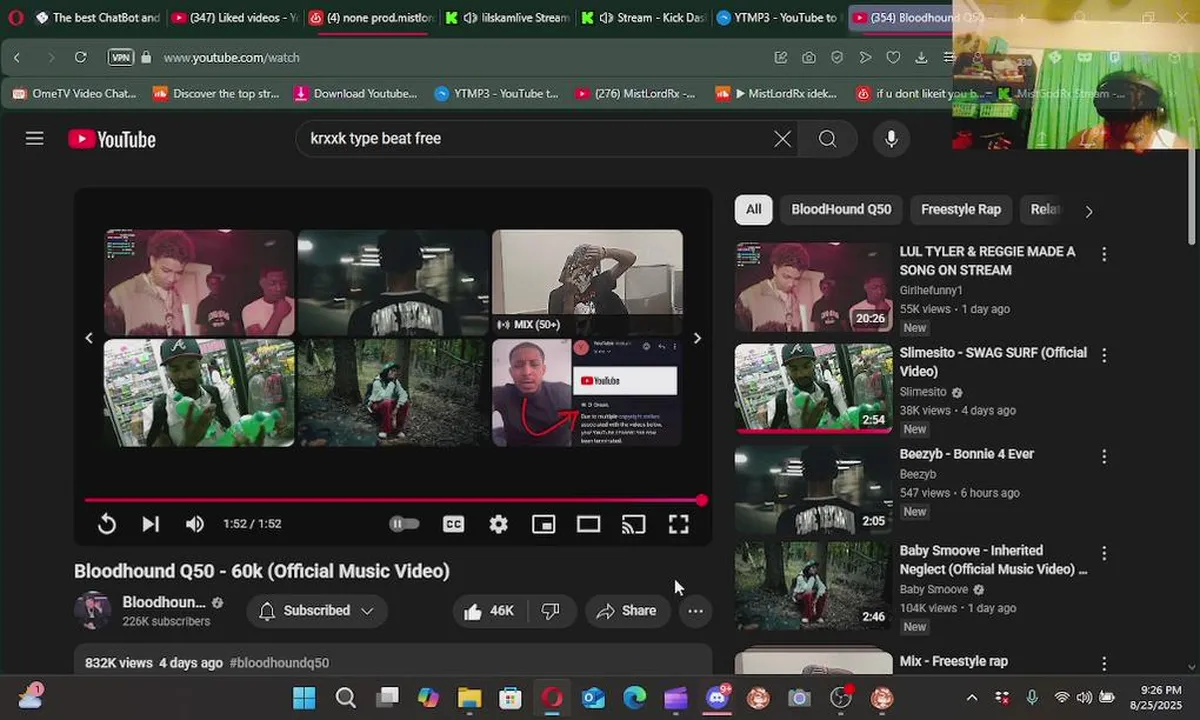Click the page vertical scrollbar
1200x720 pixels.
1191,197
